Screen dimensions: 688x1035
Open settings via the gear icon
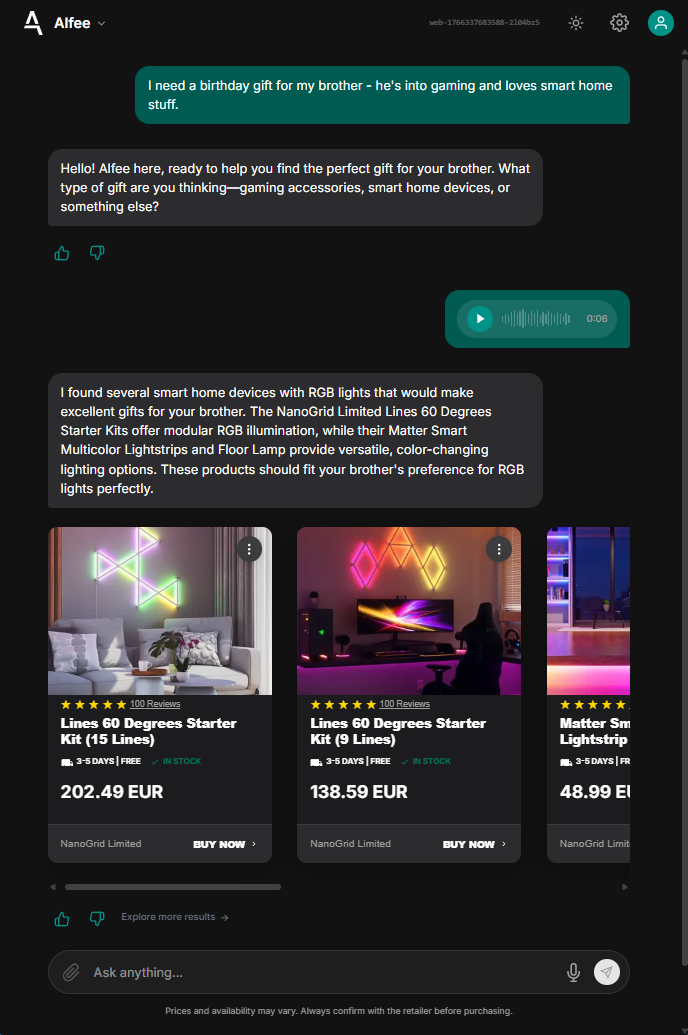tap(619, 23)
